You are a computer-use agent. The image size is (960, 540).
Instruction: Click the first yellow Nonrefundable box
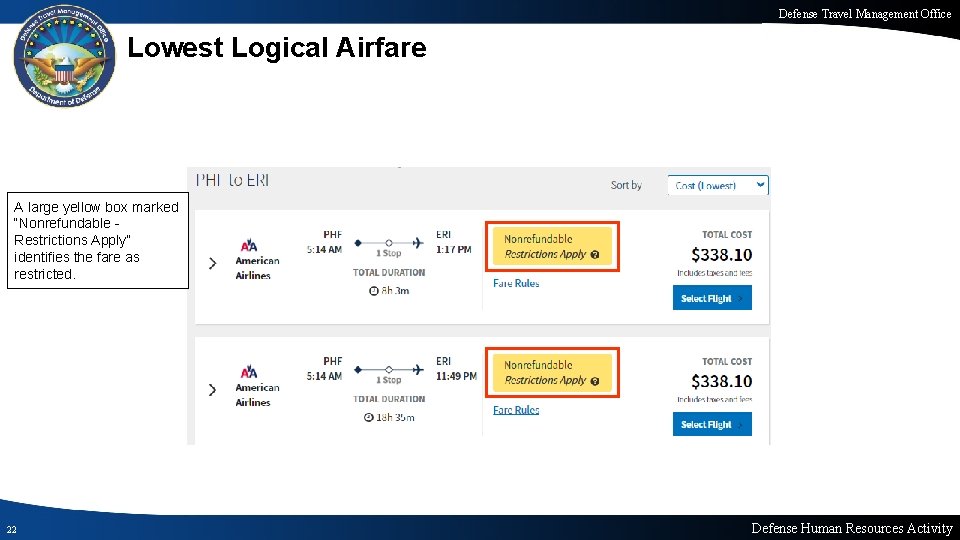coord(551,246)
